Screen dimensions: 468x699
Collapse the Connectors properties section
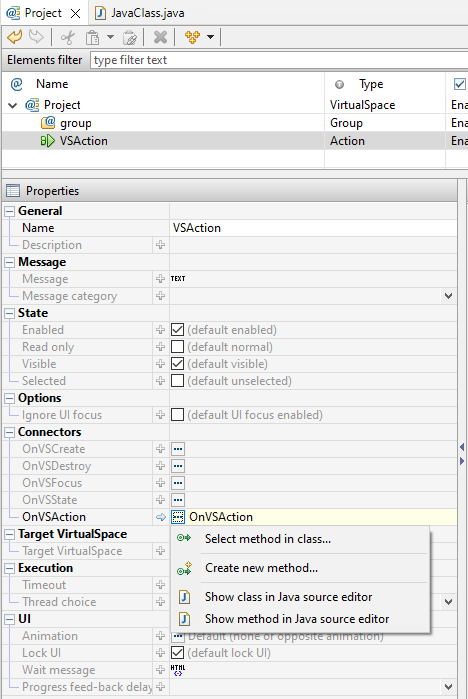[x=9, y=432]
